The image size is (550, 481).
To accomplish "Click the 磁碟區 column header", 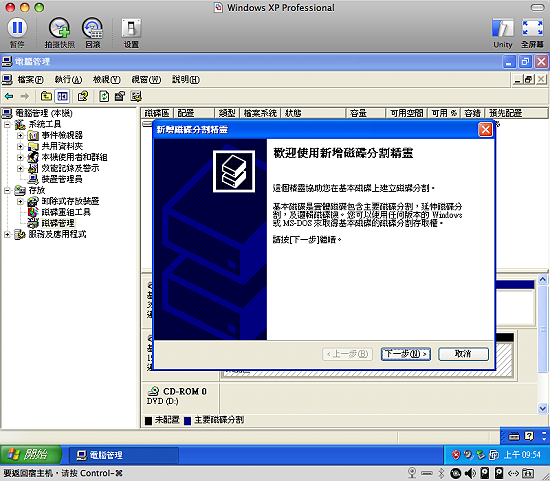I will point(157,113).
